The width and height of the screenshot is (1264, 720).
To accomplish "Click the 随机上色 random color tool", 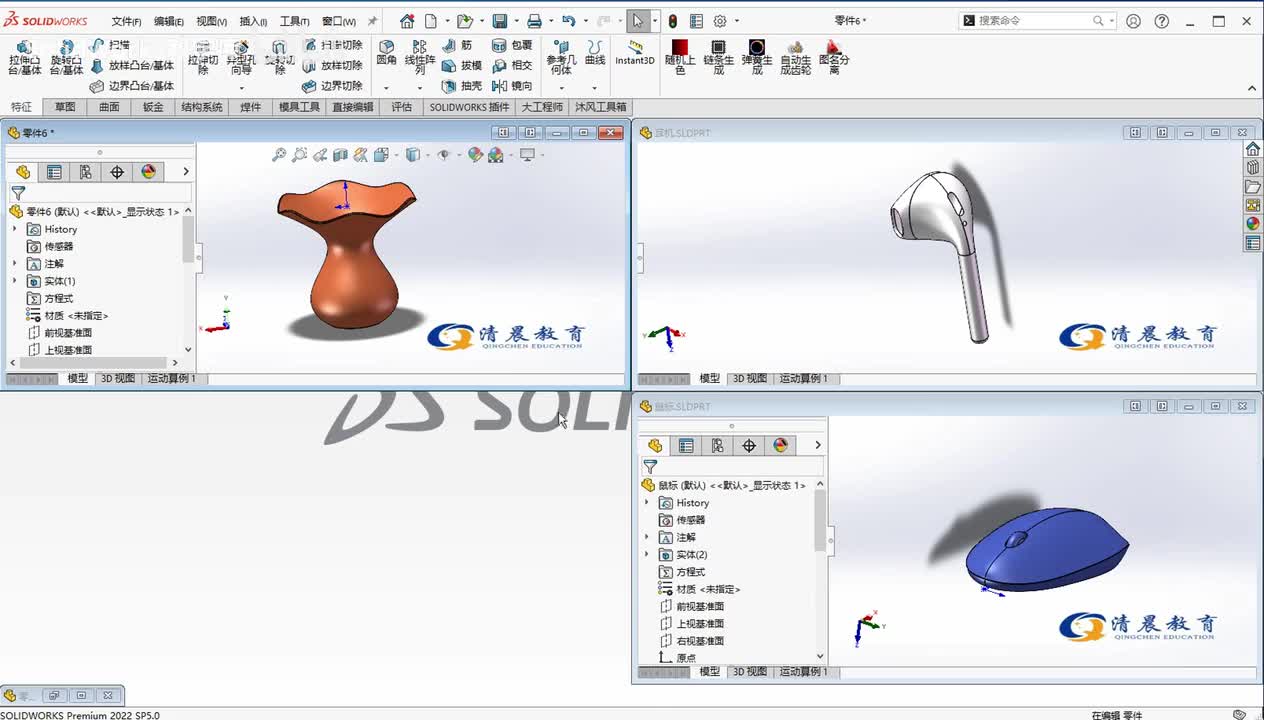I will (680, 58).
